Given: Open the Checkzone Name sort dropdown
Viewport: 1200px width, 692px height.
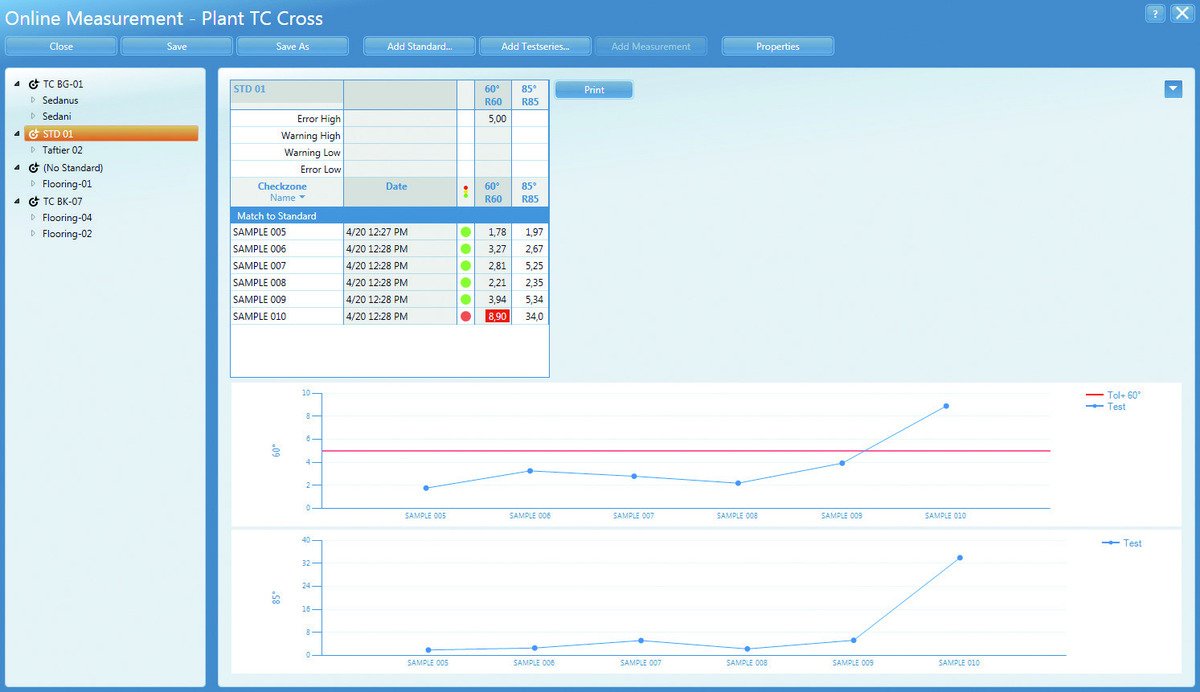Looking at the screenshot, I should (302, 198).
